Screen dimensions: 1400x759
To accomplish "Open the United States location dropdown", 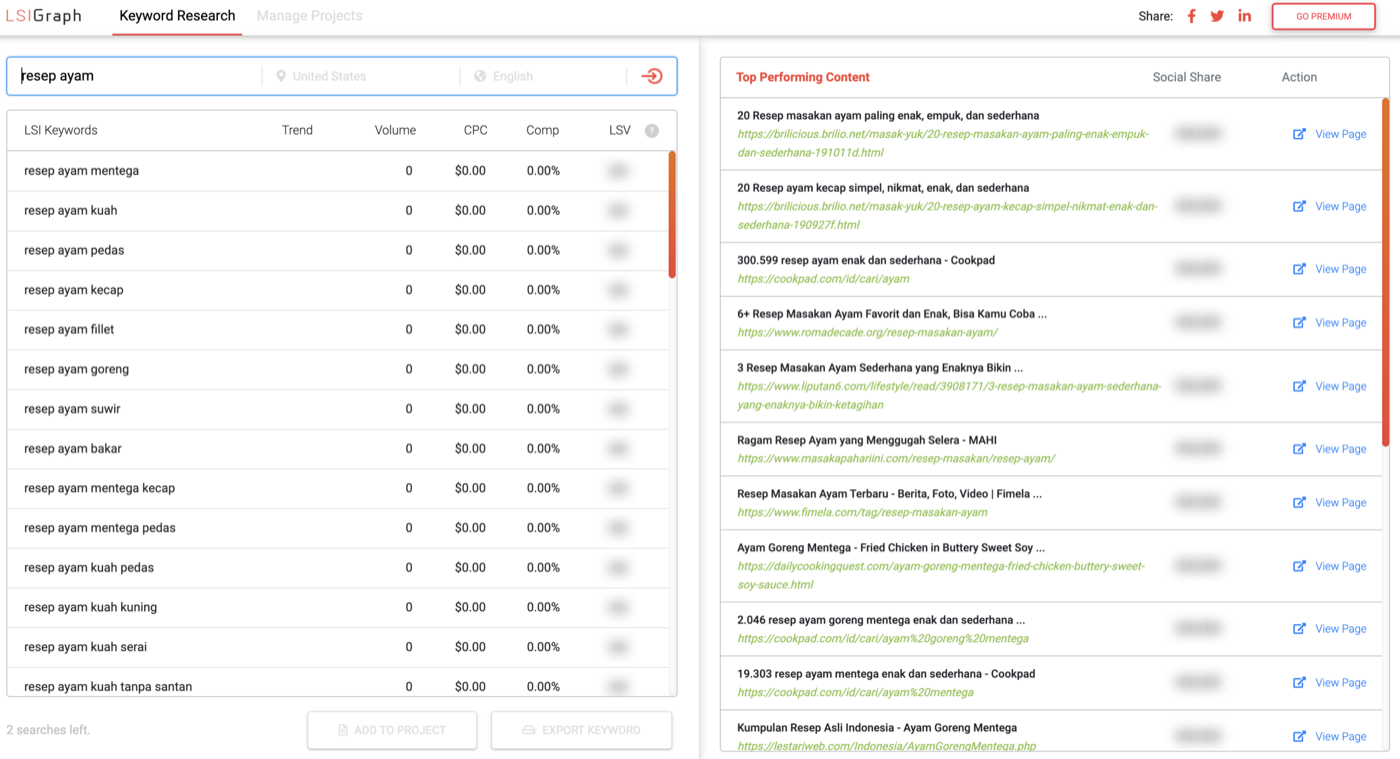I will pos(361,76).
